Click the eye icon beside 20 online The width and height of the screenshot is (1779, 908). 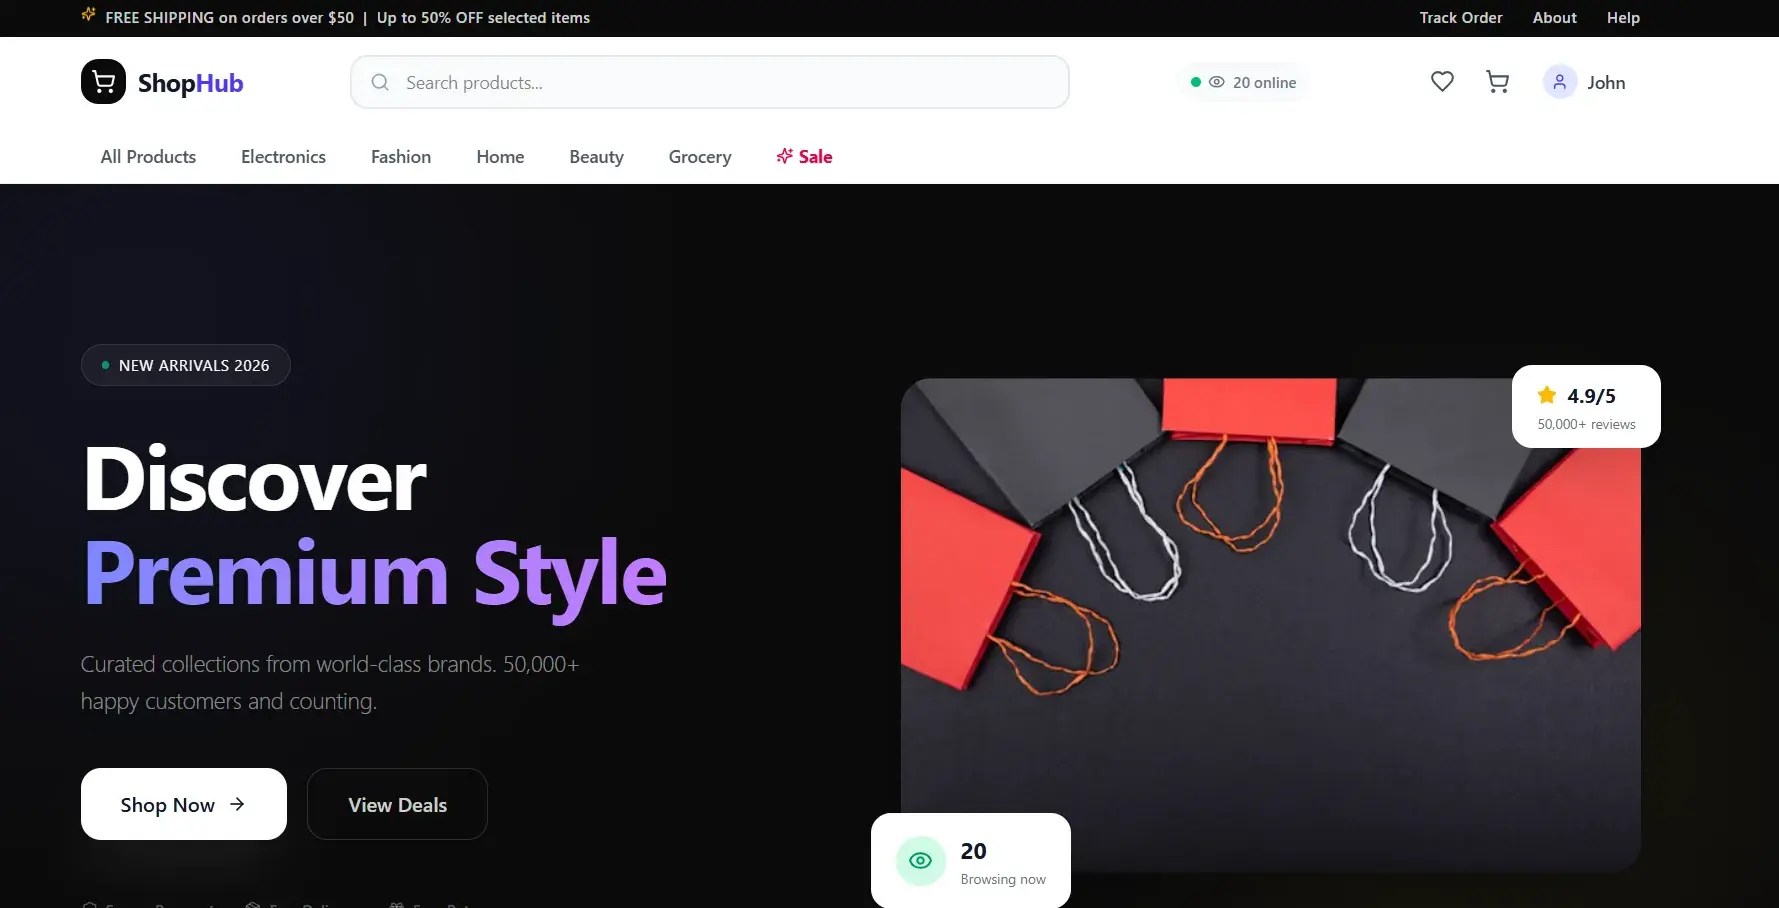[x=1217, y=82]
